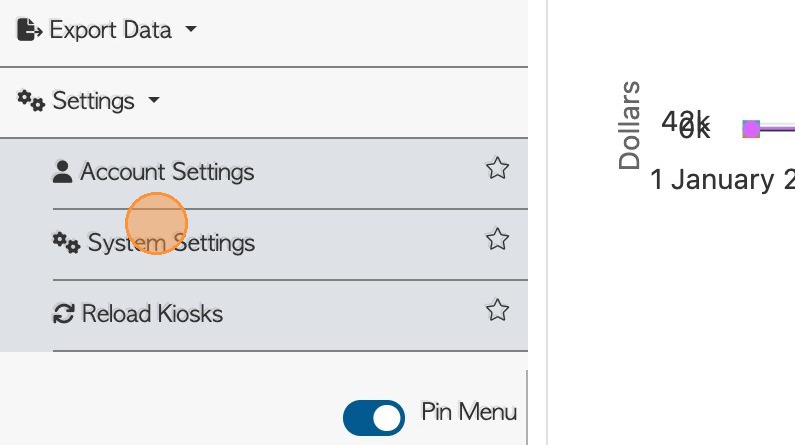Favorite Account Settings with the star
Screen dimensions: 795x445
(497, 169)
